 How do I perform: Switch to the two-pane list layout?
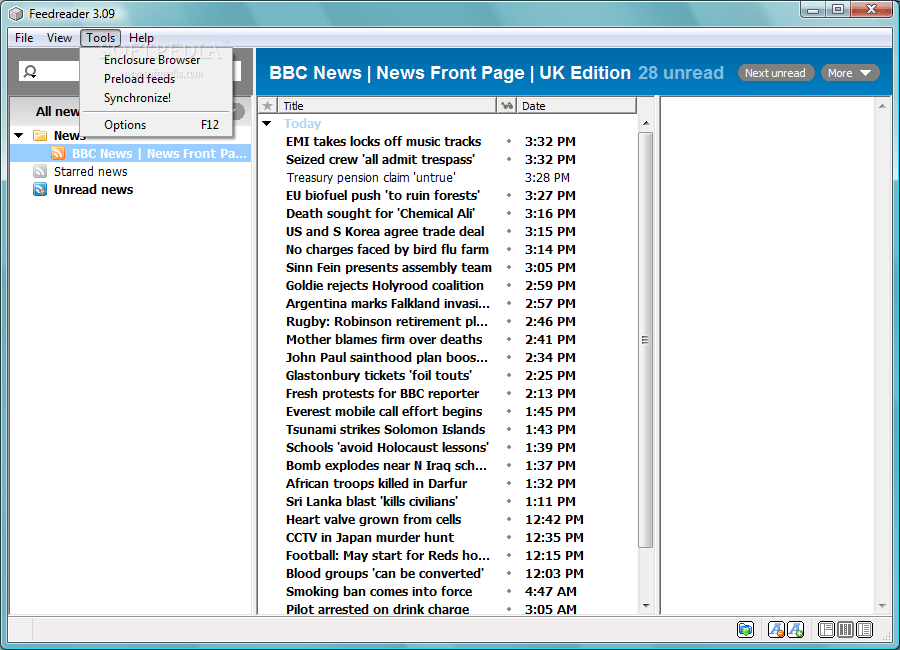coord(864,629)
